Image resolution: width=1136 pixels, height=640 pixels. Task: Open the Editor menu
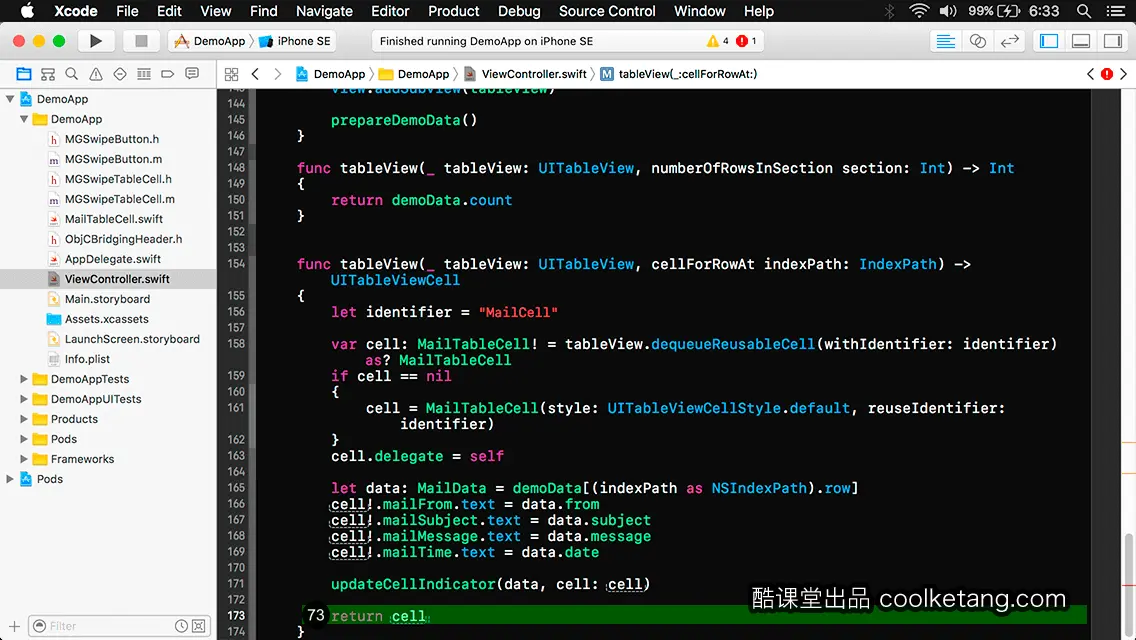390,11
